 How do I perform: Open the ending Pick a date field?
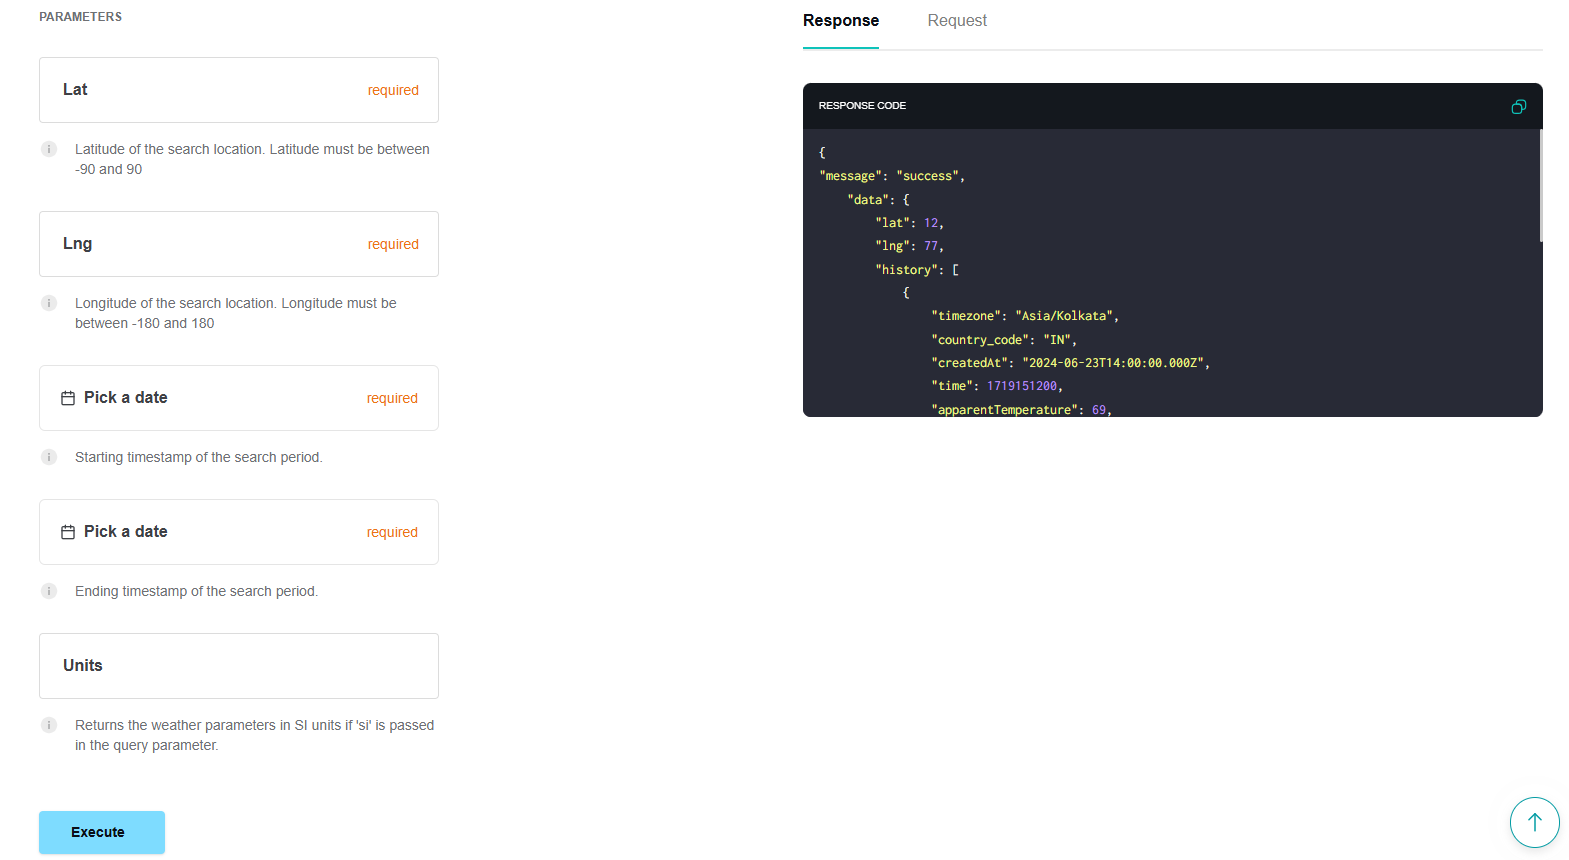(x=239, y=532)
